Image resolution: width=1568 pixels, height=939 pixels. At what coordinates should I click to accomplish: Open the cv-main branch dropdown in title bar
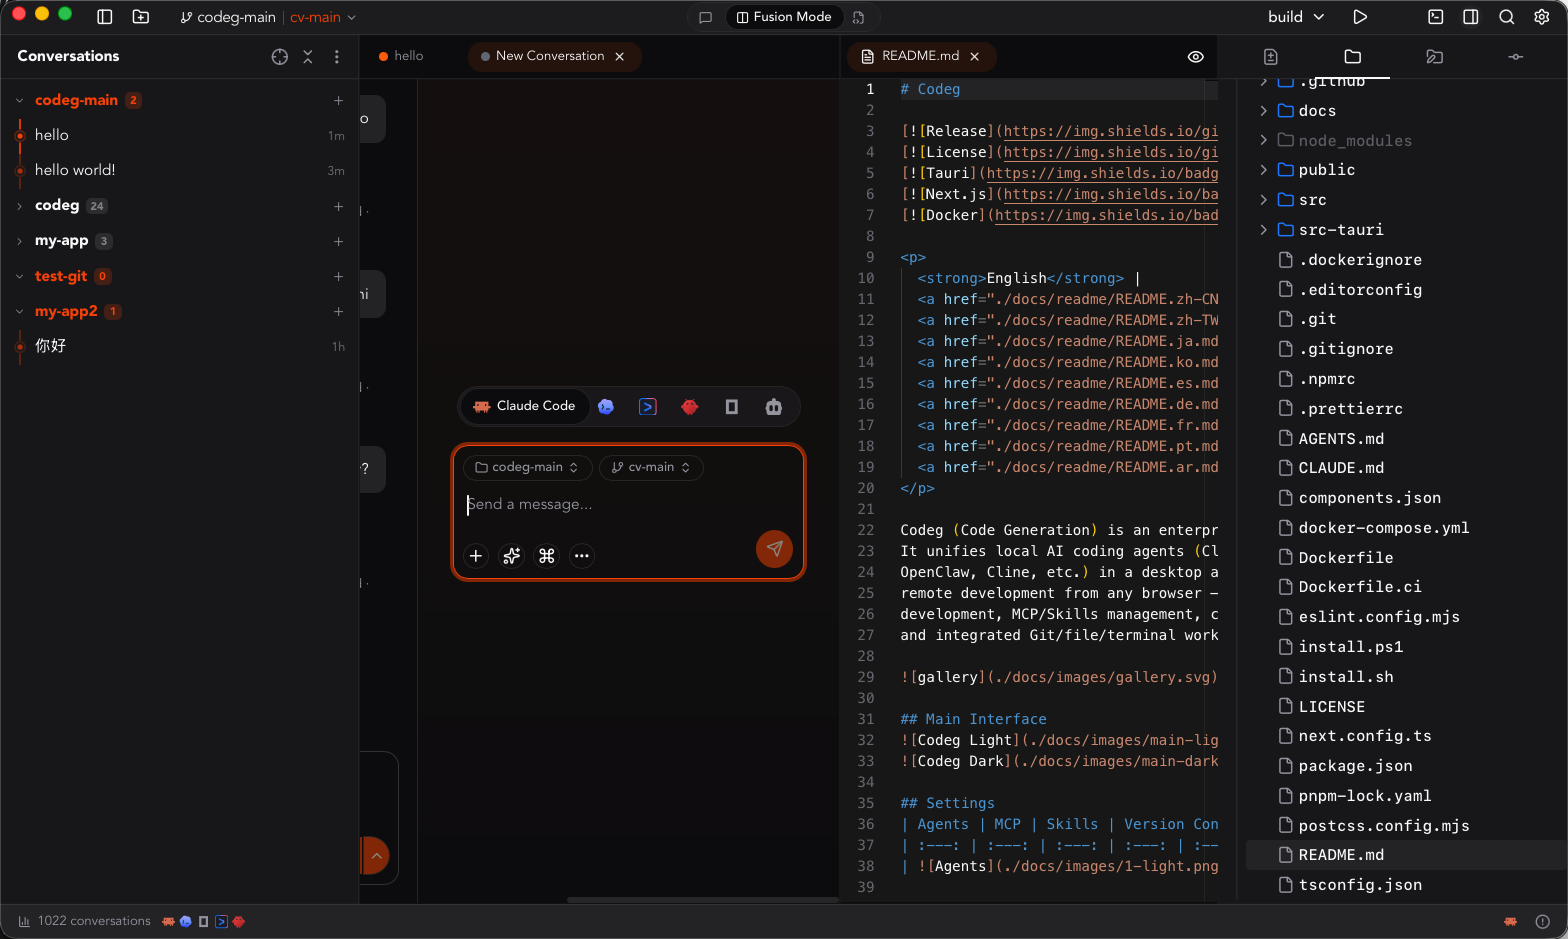point(323,17)
